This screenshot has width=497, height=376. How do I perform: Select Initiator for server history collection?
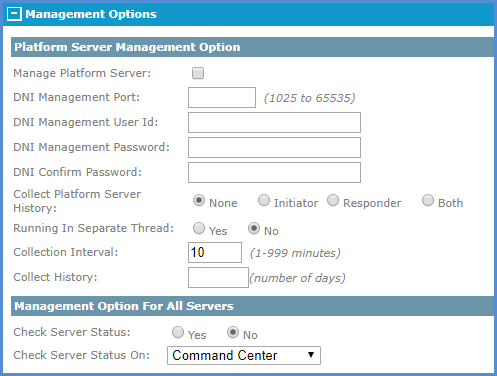coord(264,200)
